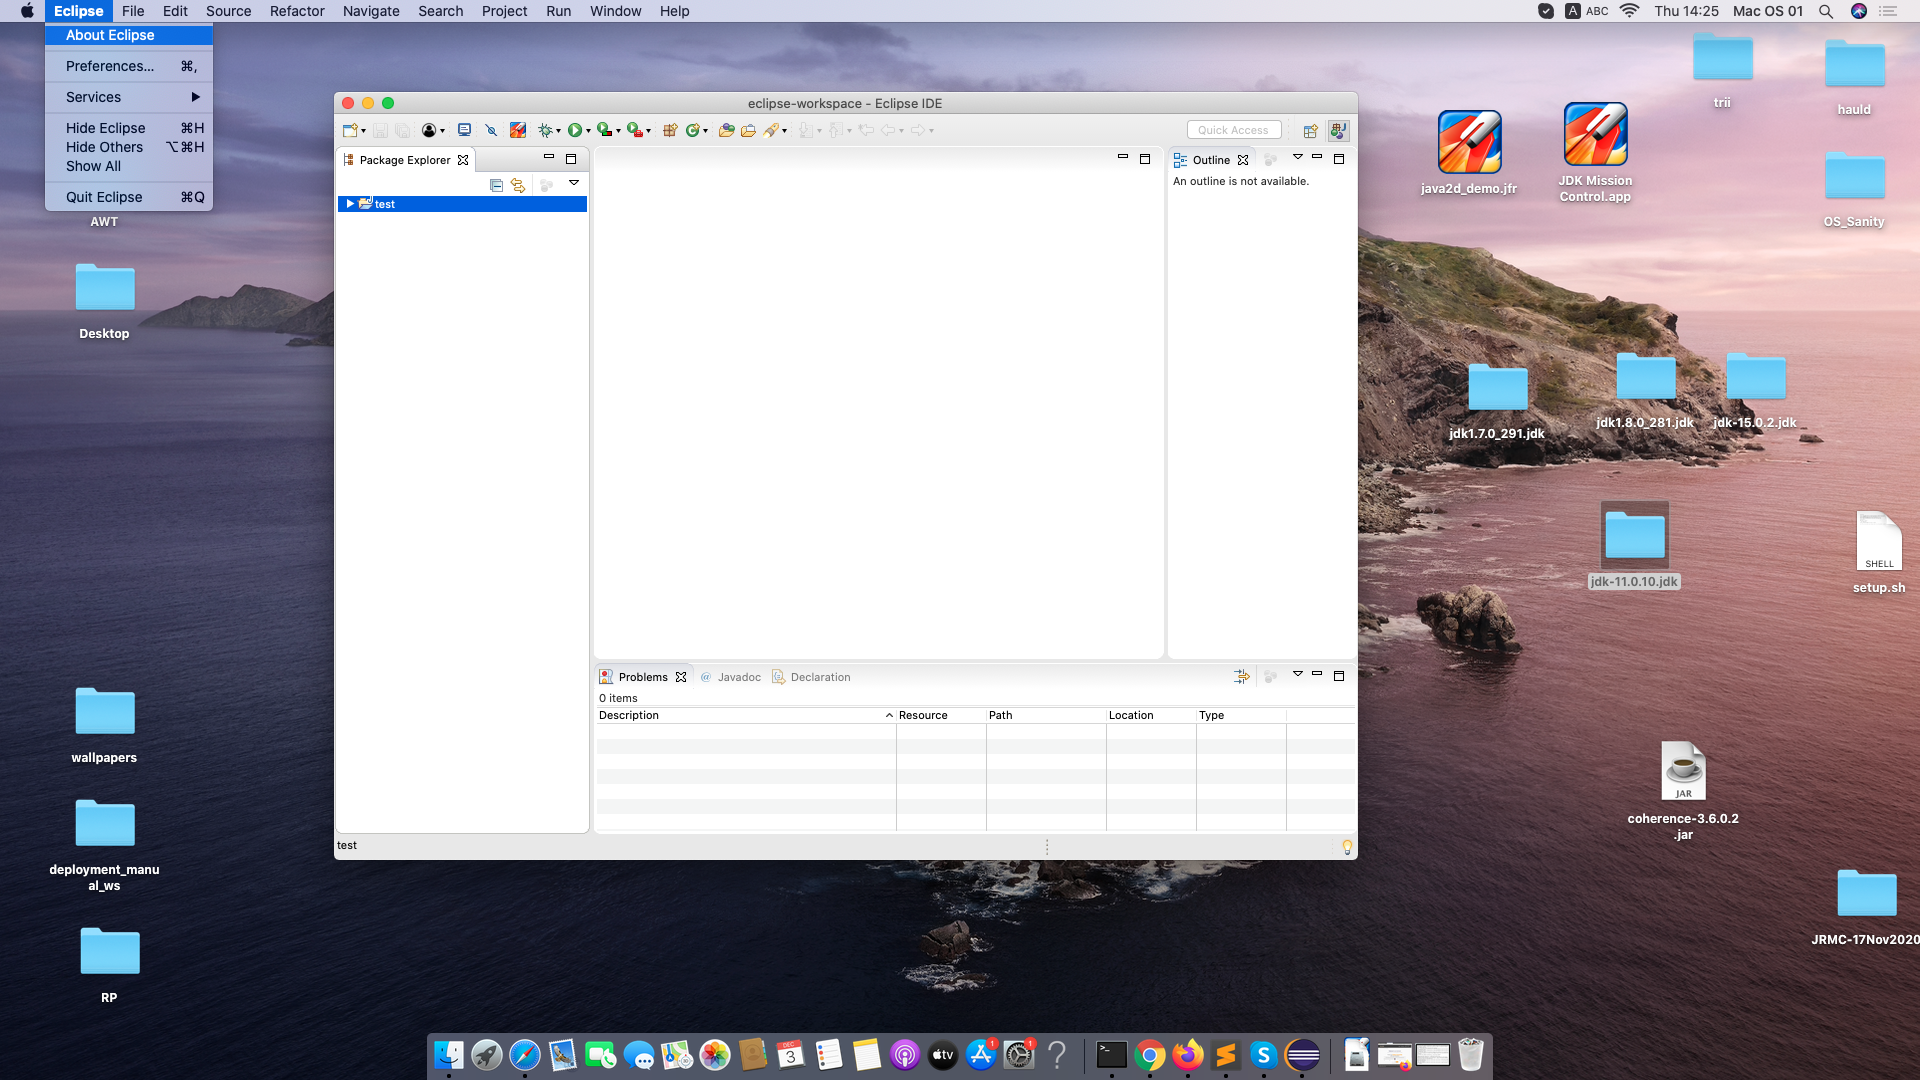This screenshot has width=1920, height=1080.
Task: Expand the test project tree node
Action: point(350,204)
